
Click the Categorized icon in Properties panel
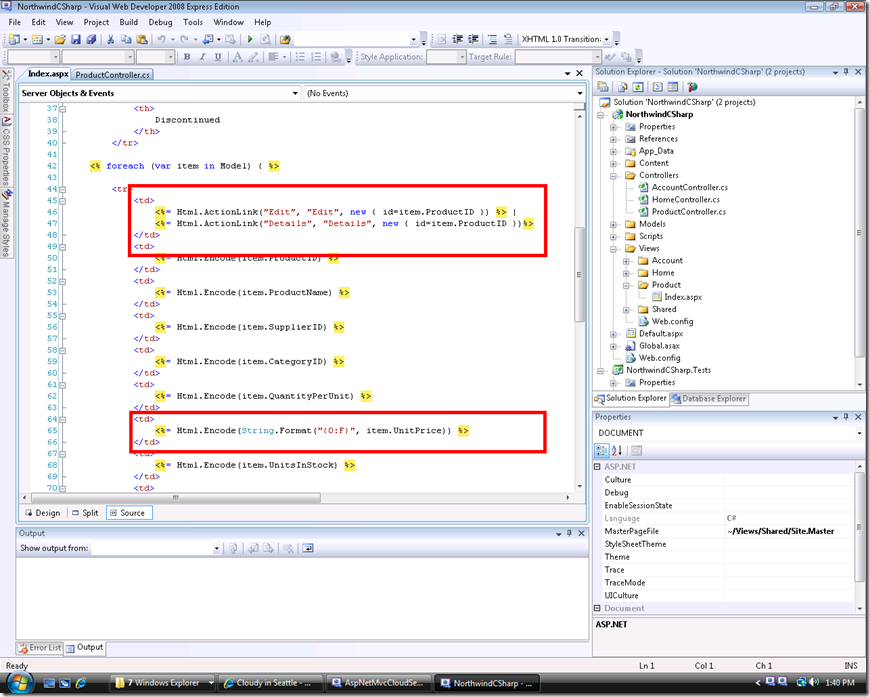point(601,451)
